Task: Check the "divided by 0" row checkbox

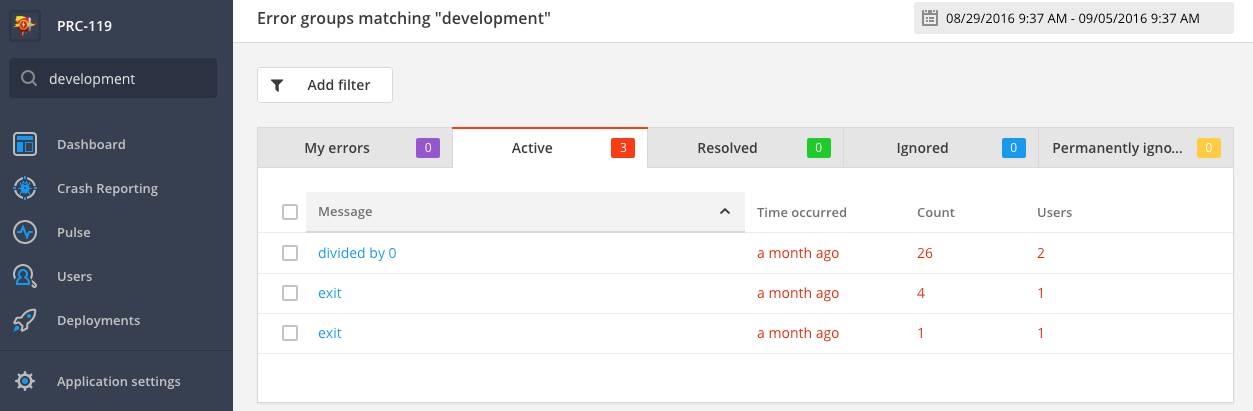Action: pyautogui.click(x=290, y=253)
